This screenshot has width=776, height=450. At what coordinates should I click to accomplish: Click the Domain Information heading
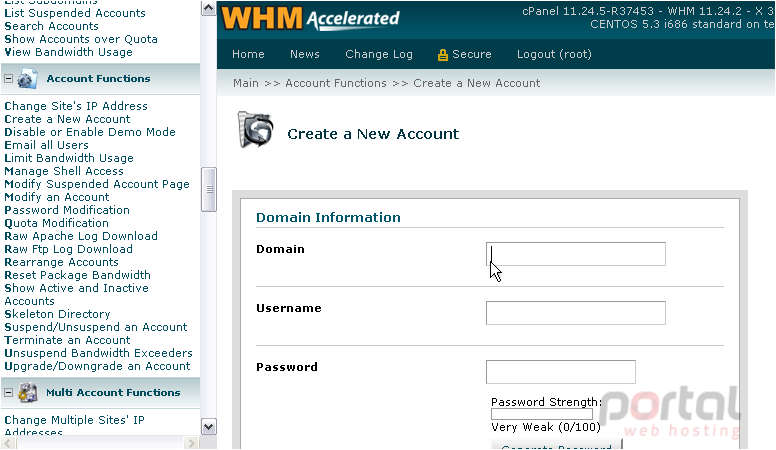[328, 217]
